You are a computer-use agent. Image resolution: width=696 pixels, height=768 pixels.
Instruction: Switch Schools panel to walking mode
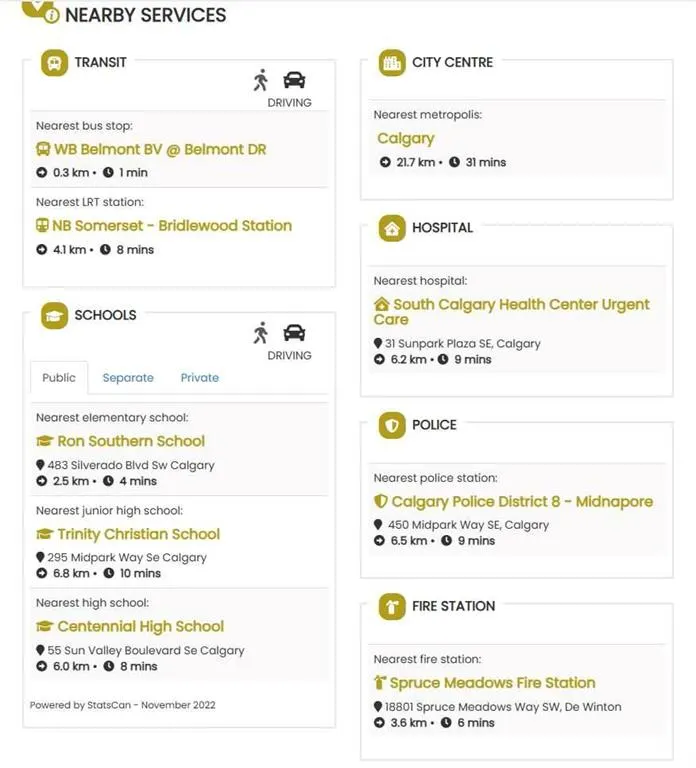coord(261,333)
